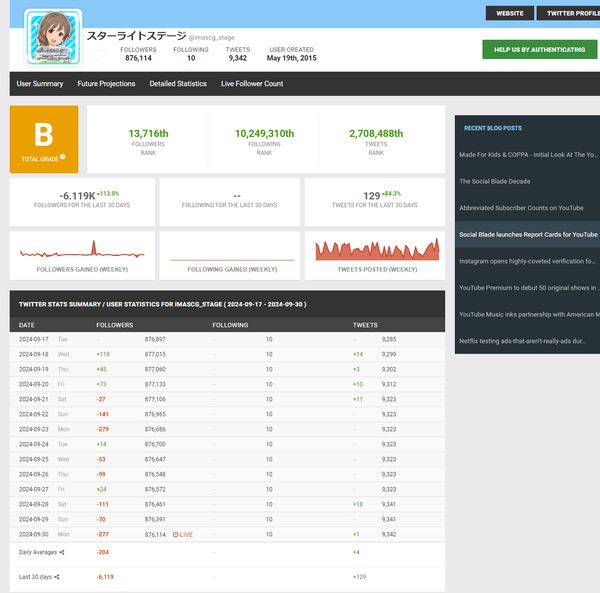Open the profile avatar image
This screenshot has height=593, width=600.
click(53, 37)
